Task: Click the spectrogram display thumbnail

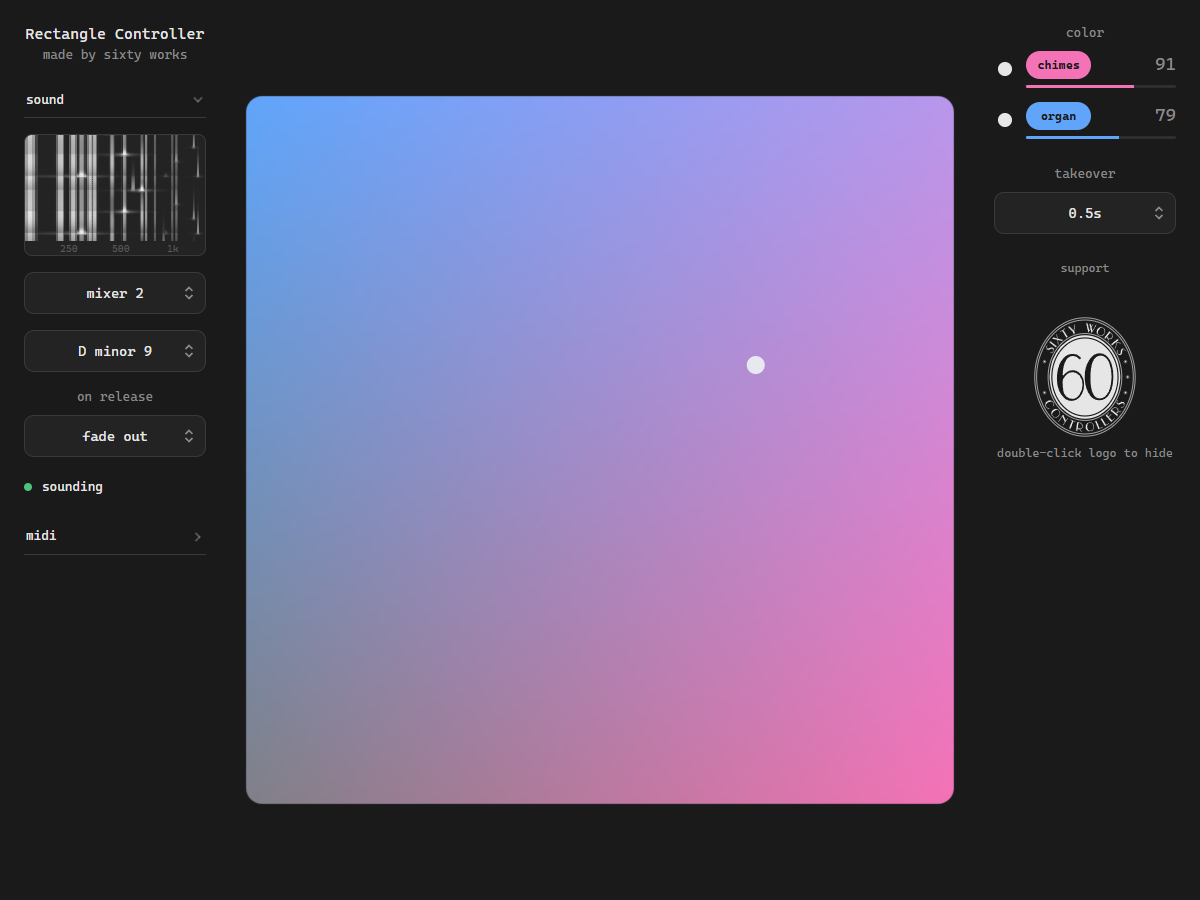Action: (115, 195)
